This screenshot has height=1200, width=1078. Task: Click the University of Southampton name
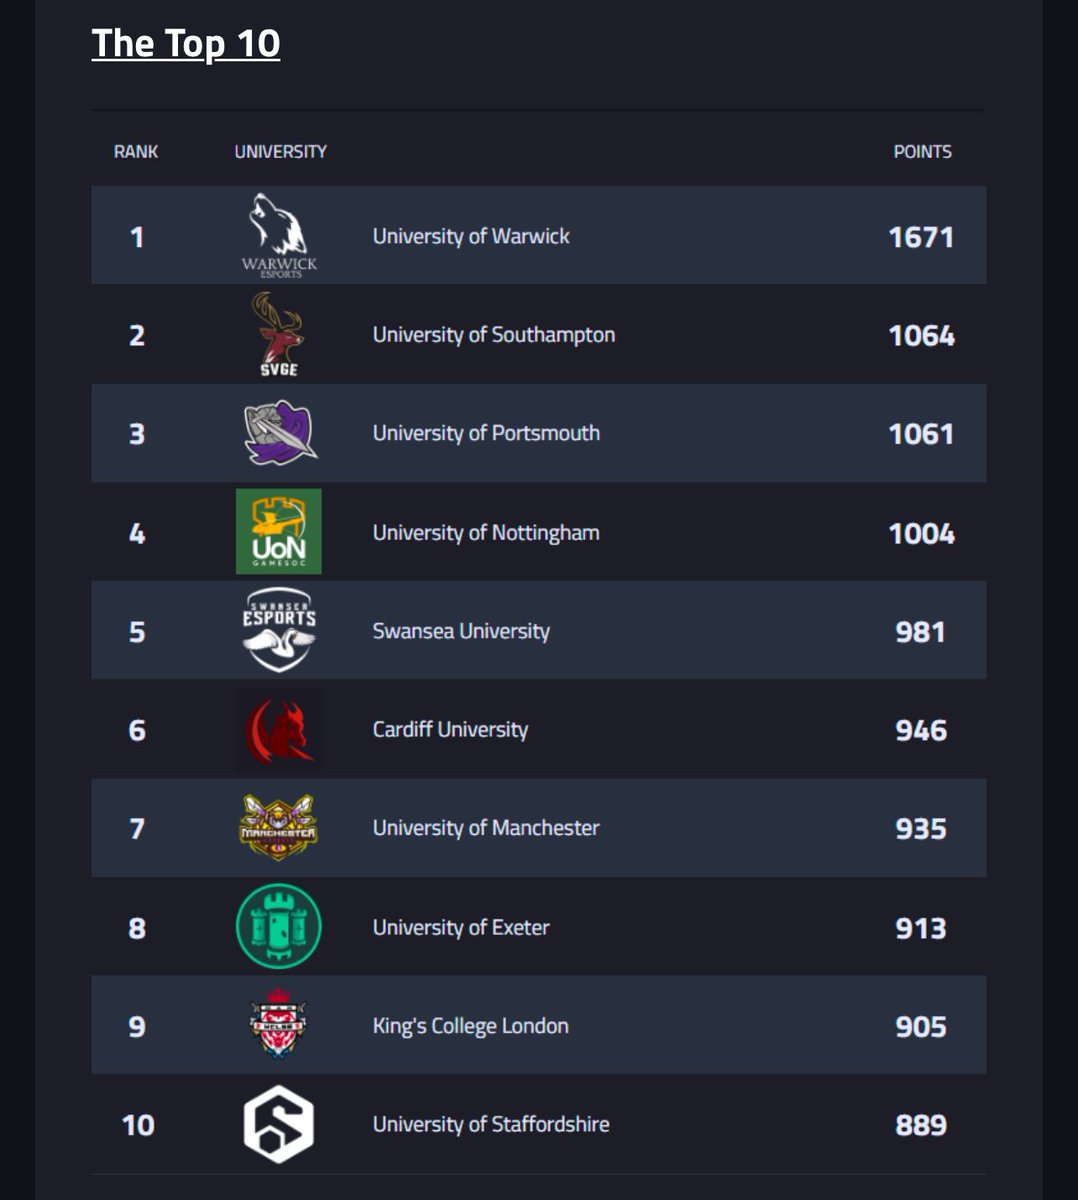point(494,335)
